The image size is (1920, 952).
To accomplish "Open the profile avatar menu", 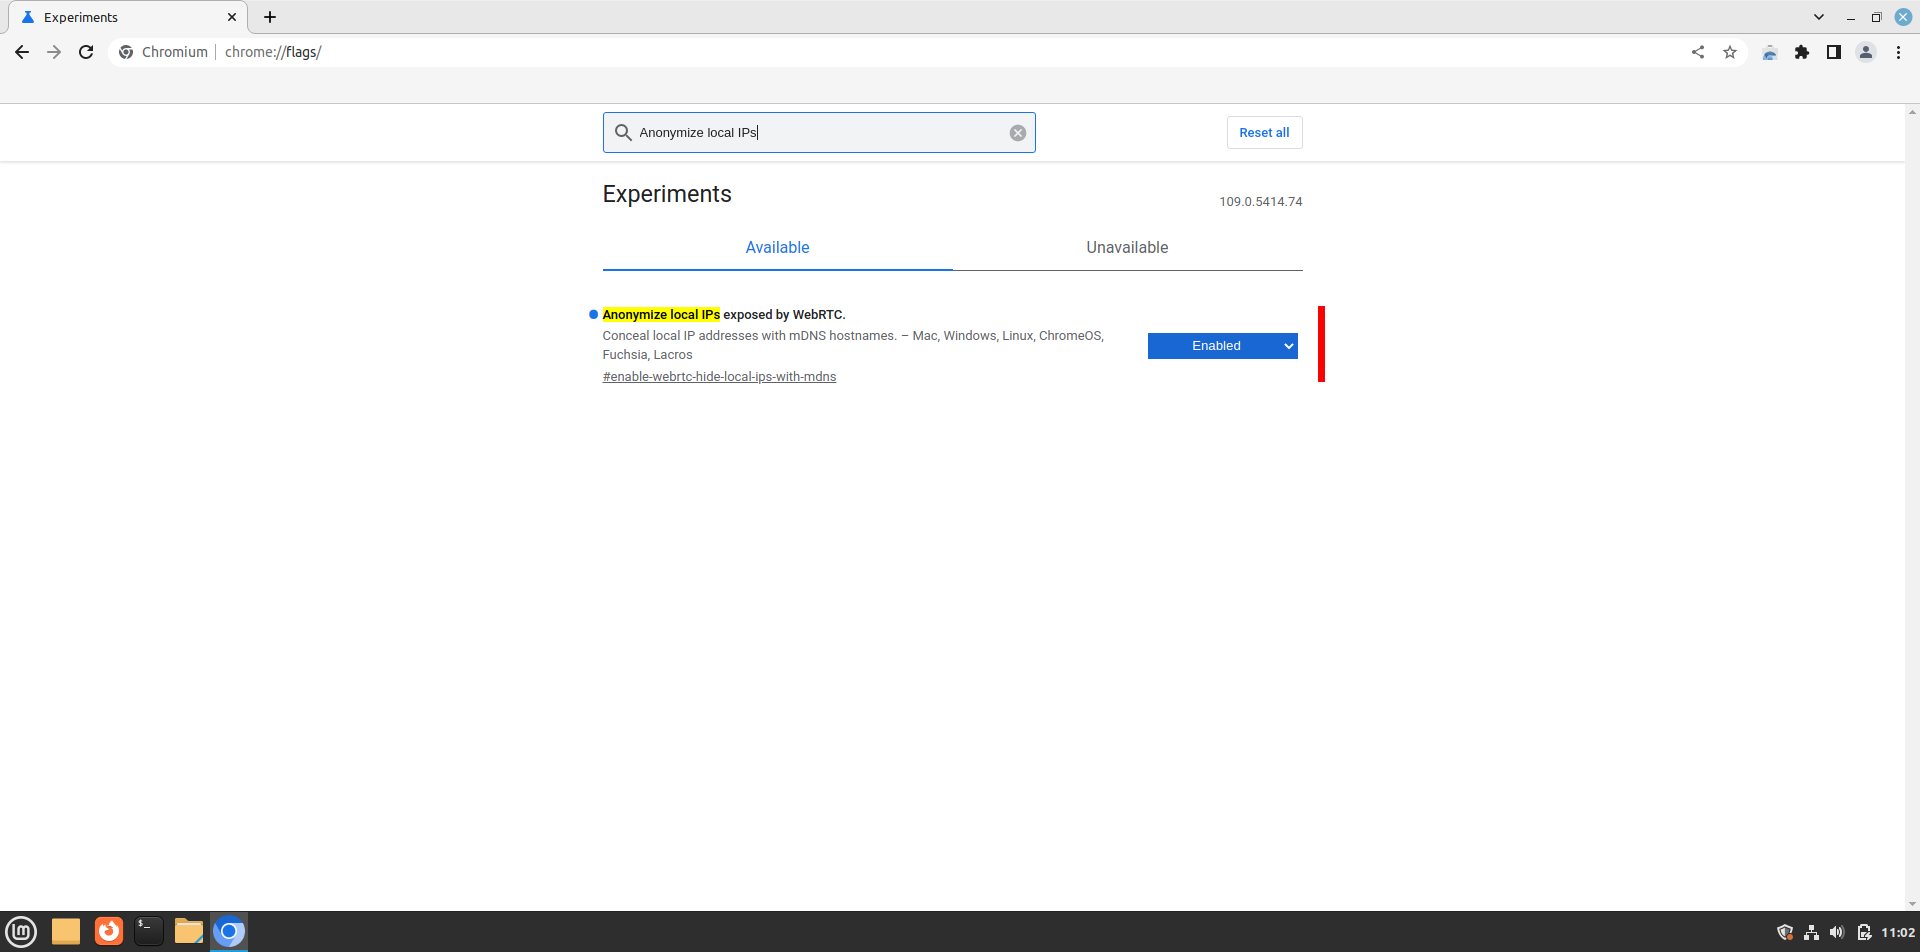I will tap(1866, 52).
